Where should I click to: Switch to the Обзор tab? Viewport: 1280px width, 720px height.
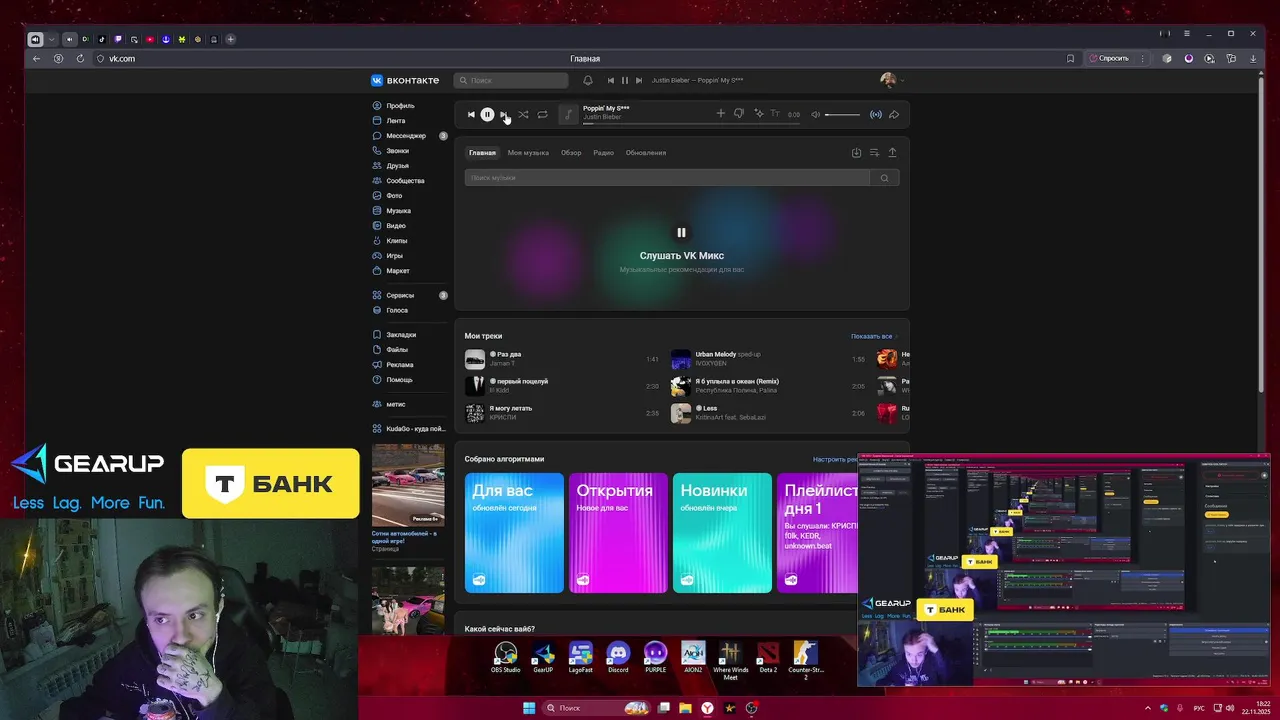point(571,153)
